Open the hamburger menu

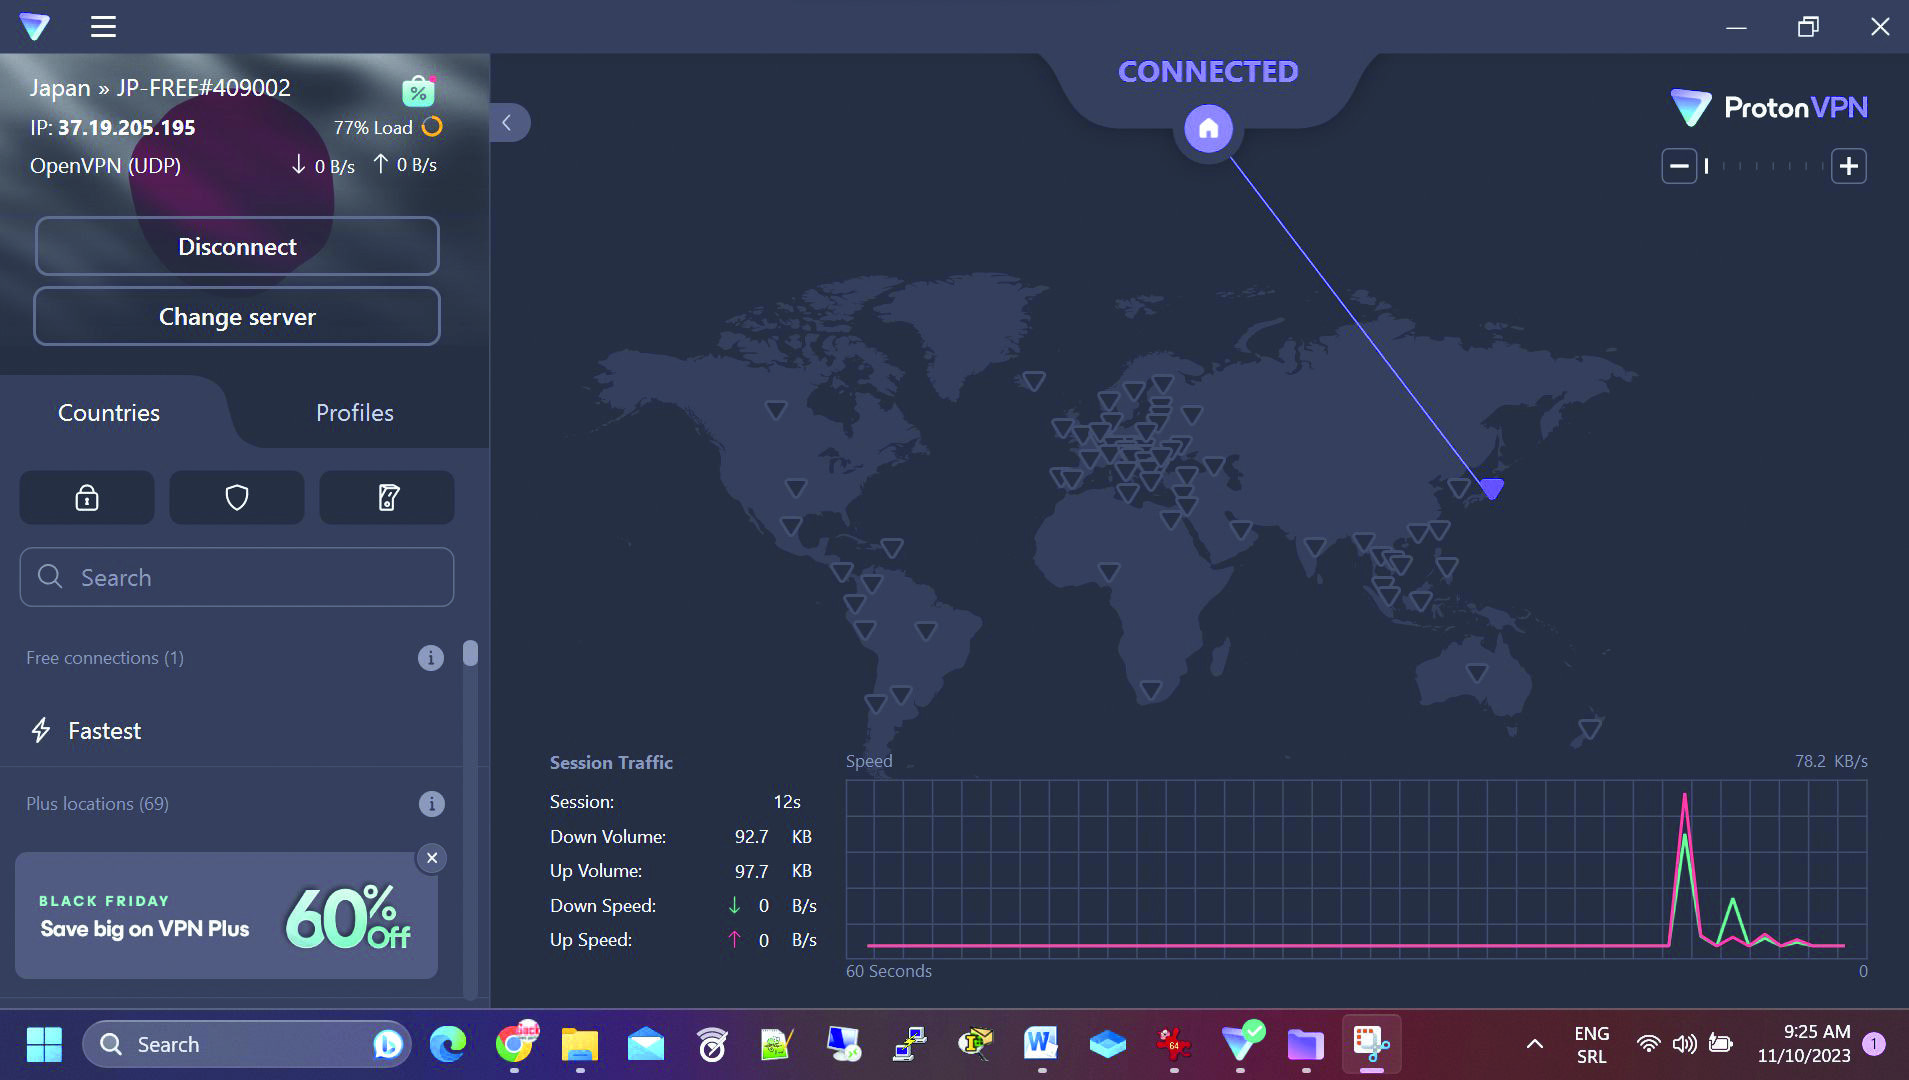point(103,27)
